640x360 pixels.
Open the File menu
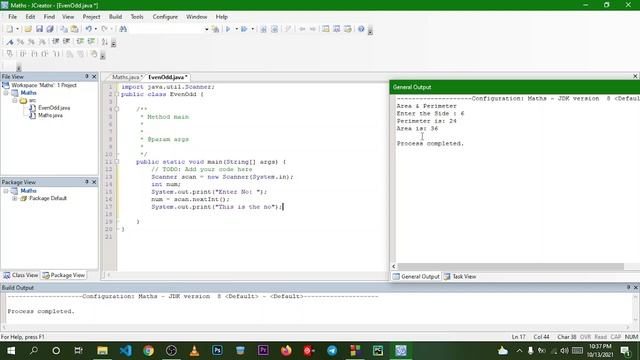[x=13, y=17]
